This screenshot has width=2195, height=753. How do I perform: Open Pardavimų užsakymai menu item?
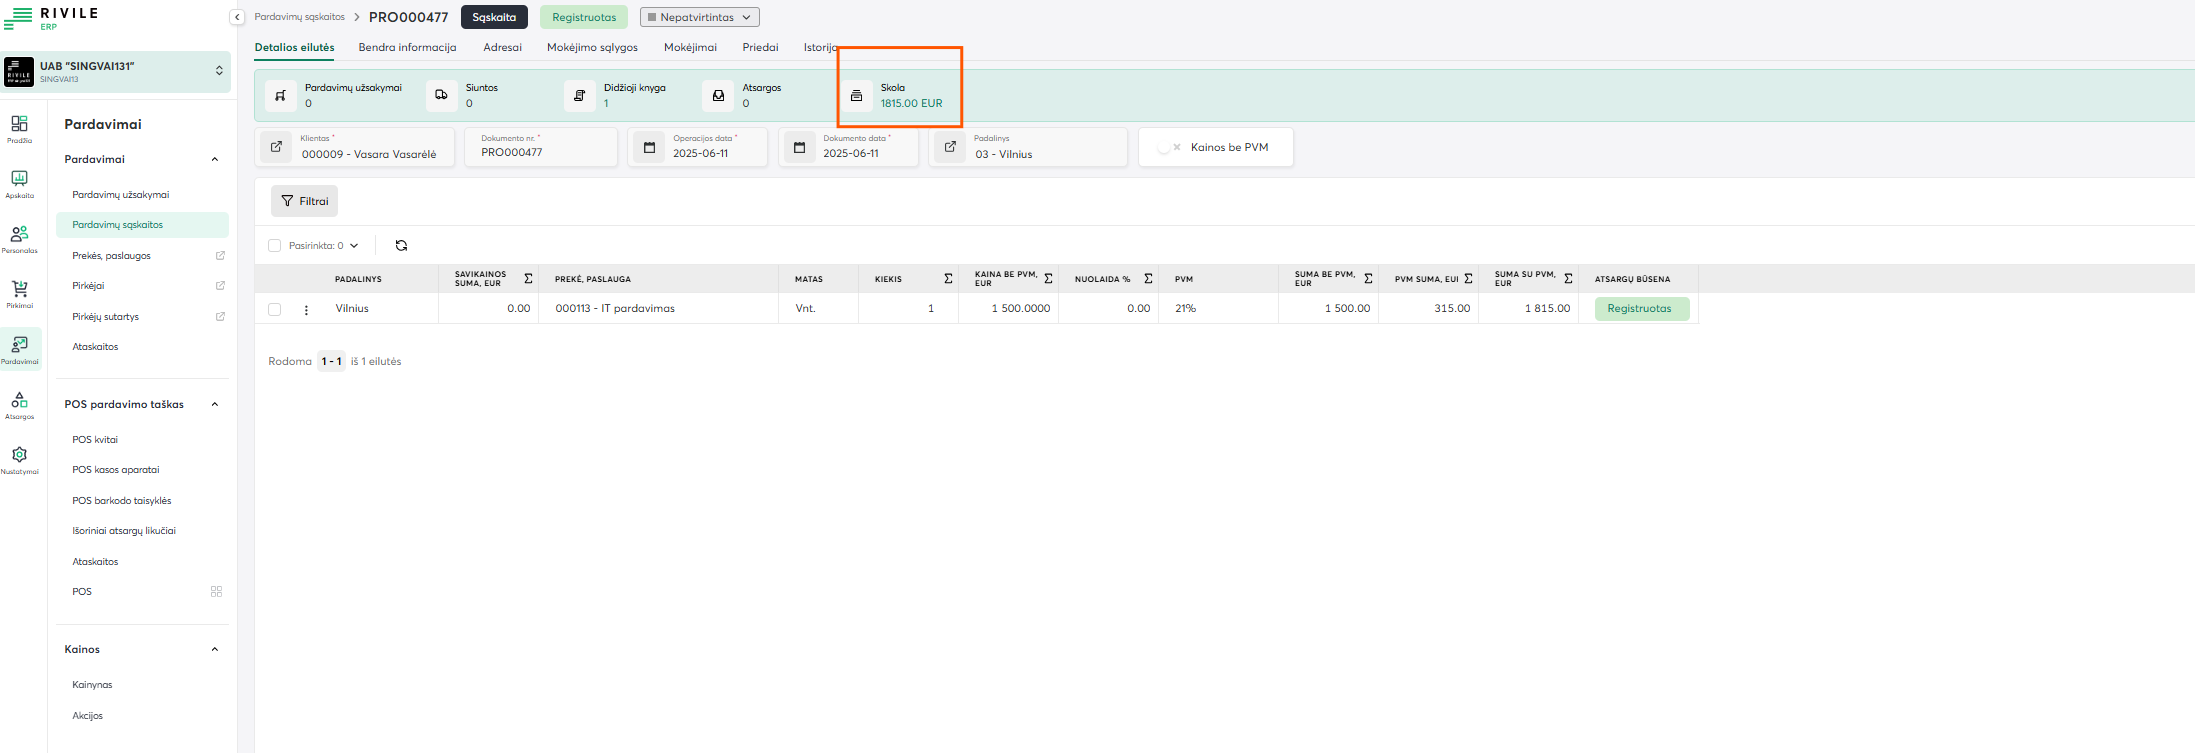coord(121,195)
